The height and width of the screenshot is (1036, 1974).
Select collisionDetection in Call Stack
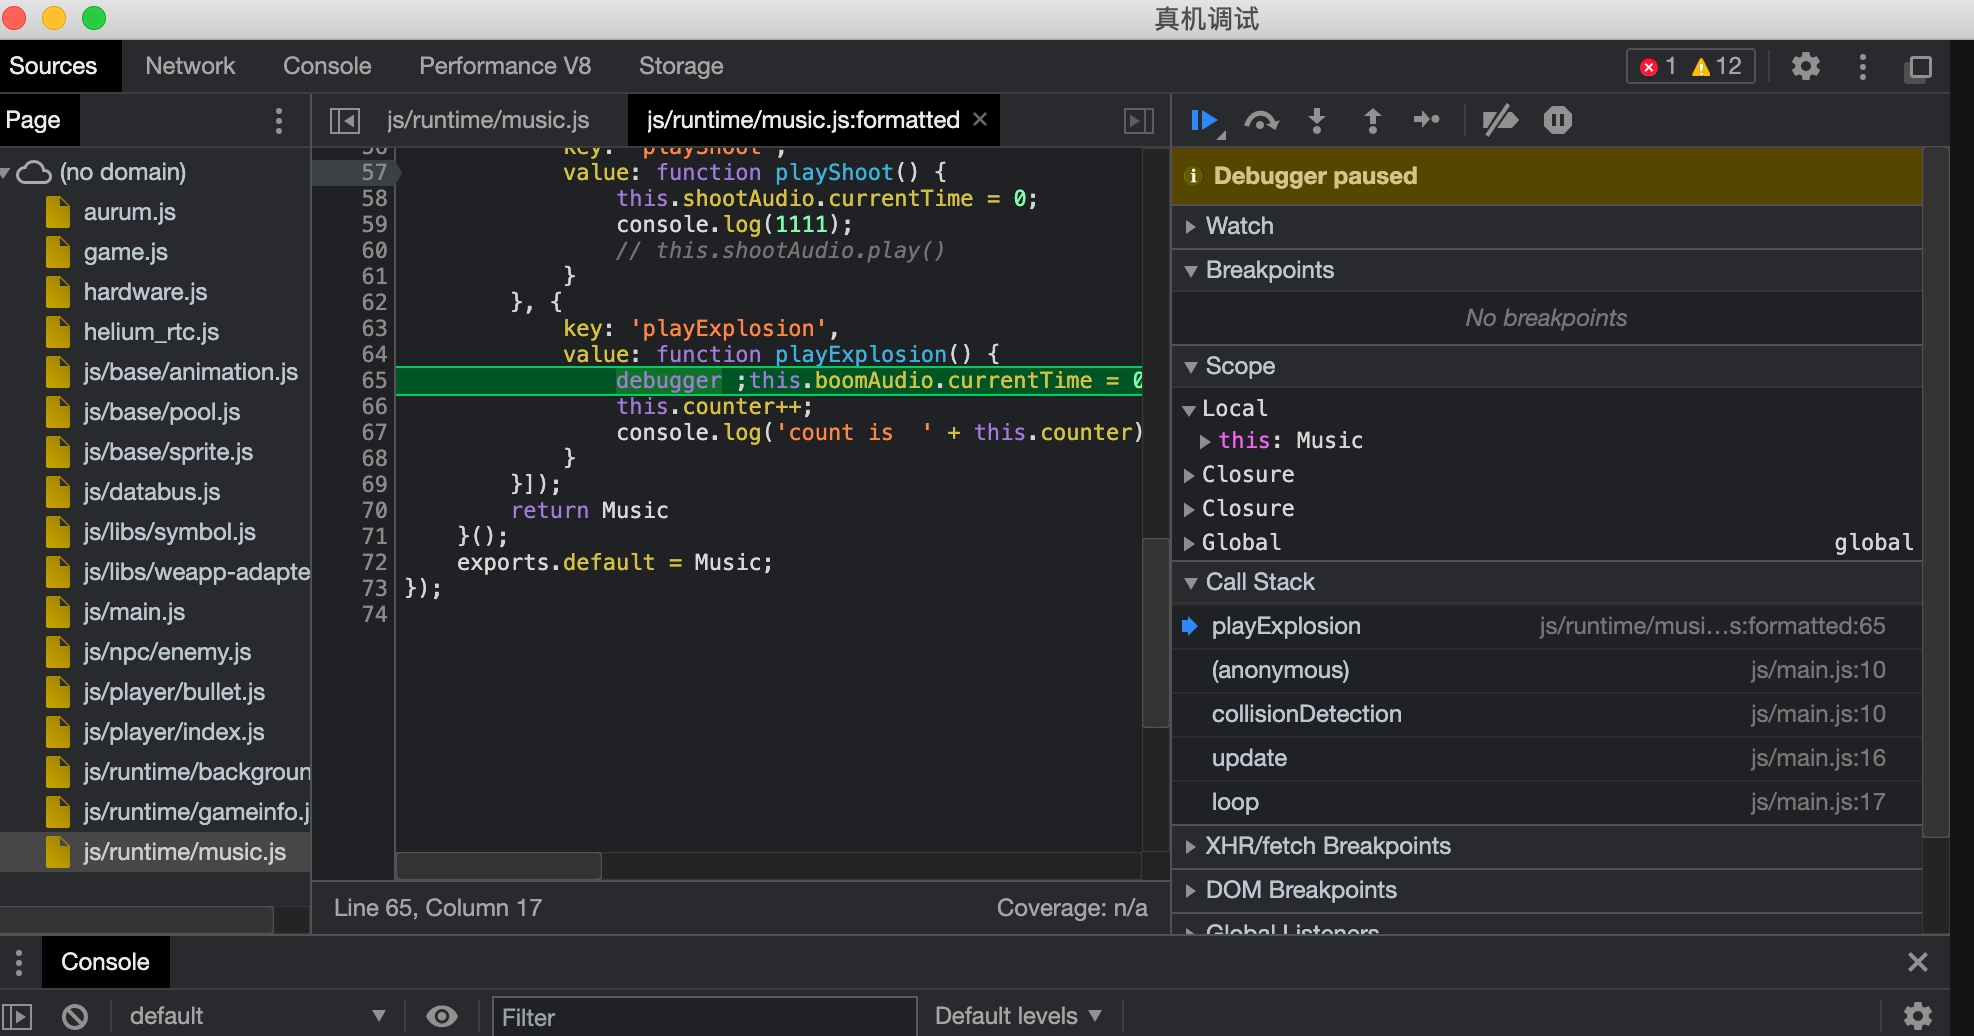click(1306, 714)
